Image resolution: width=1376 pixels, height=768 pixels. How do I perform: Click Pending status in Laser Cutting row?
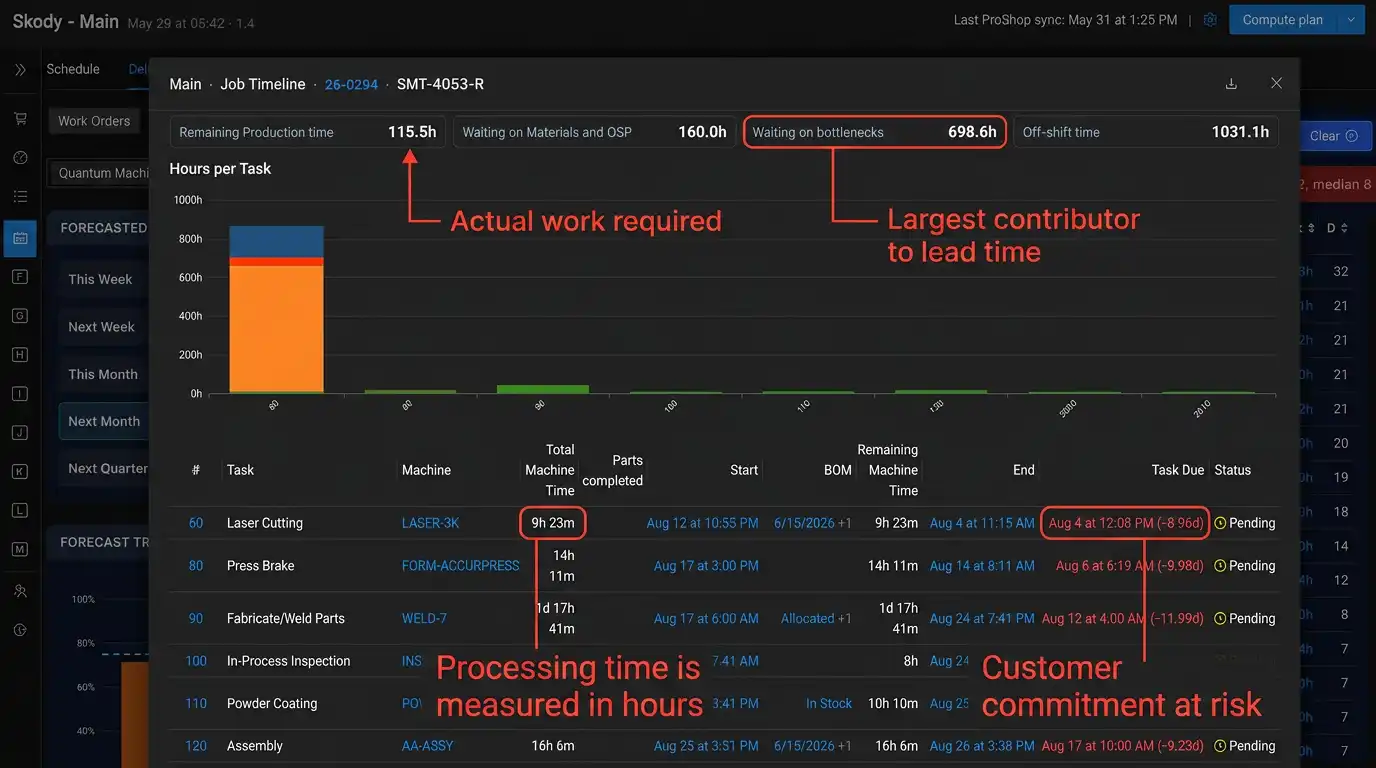tap(1245, 523)
